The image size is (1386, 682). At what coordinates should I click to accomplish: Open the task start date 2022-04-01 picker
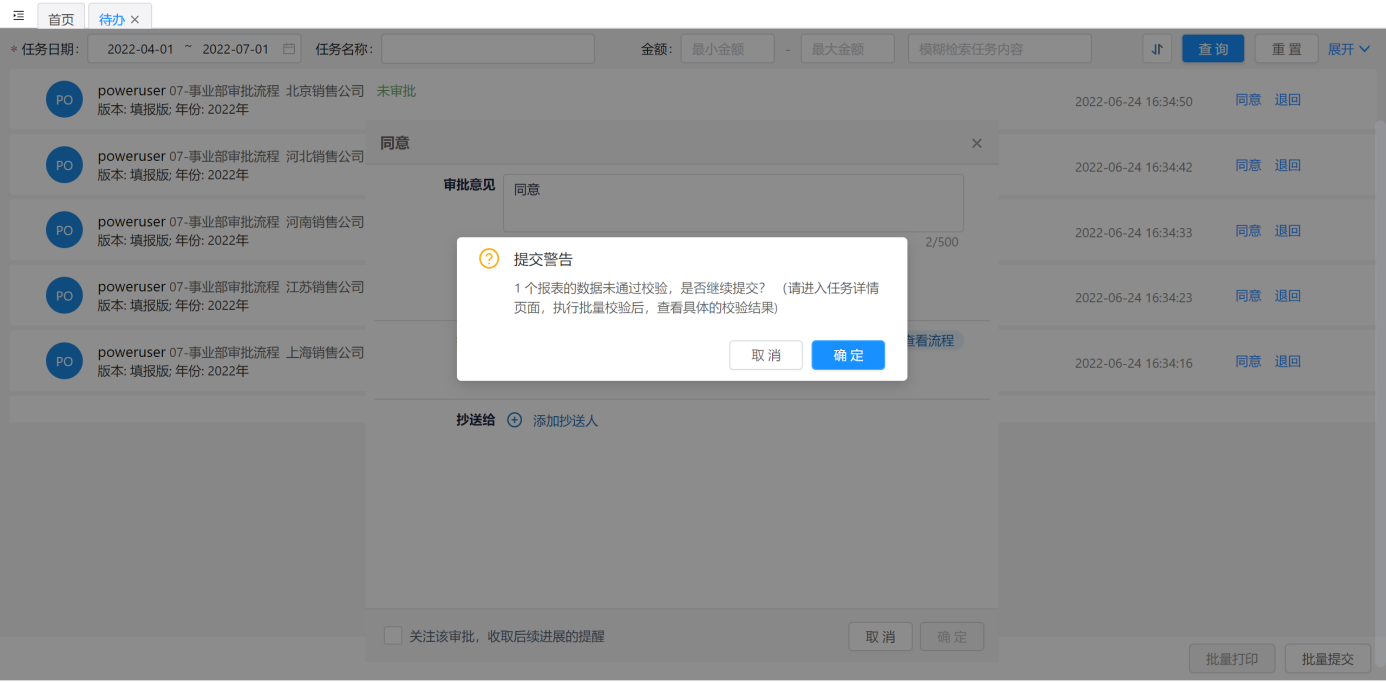pos(140,49)
